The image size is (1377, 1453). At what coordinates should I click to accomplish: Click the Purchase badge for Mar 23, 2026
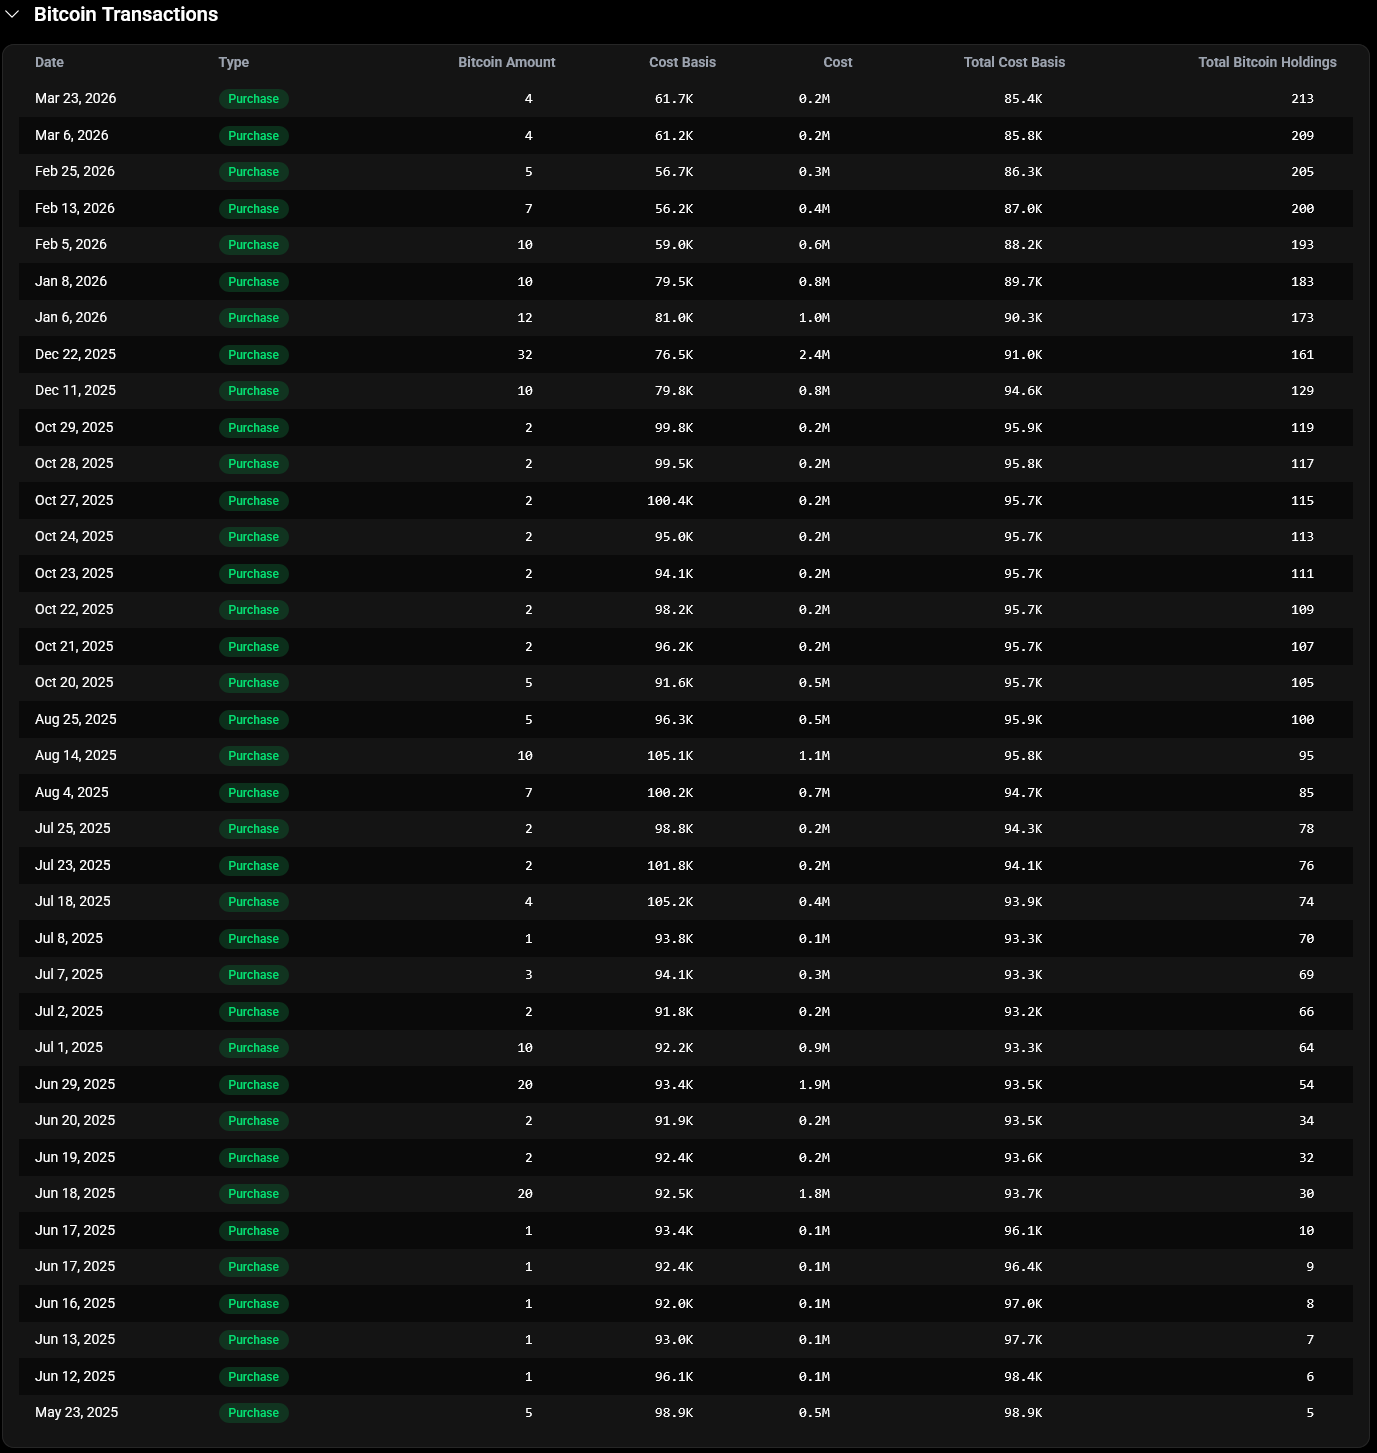click(254, 99)
